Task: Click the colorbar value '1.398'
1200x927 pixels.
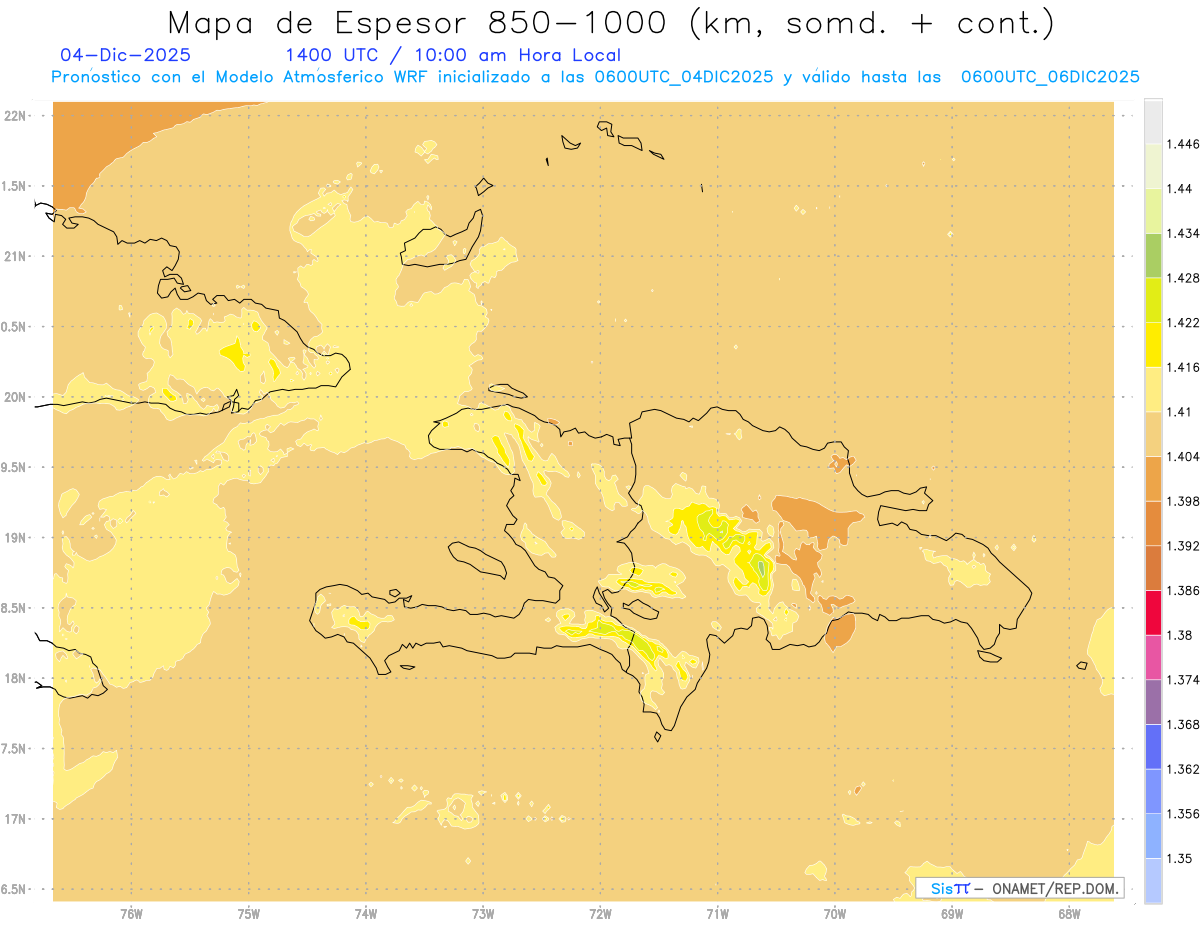Action: click(1184, 501)
